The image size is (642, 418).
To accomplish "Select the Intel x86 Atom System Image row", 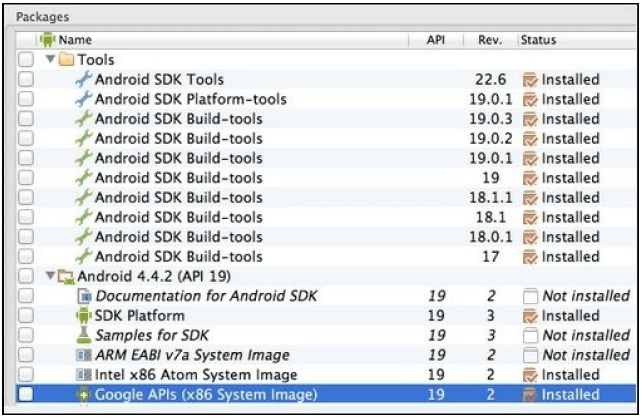I will 326,375.
